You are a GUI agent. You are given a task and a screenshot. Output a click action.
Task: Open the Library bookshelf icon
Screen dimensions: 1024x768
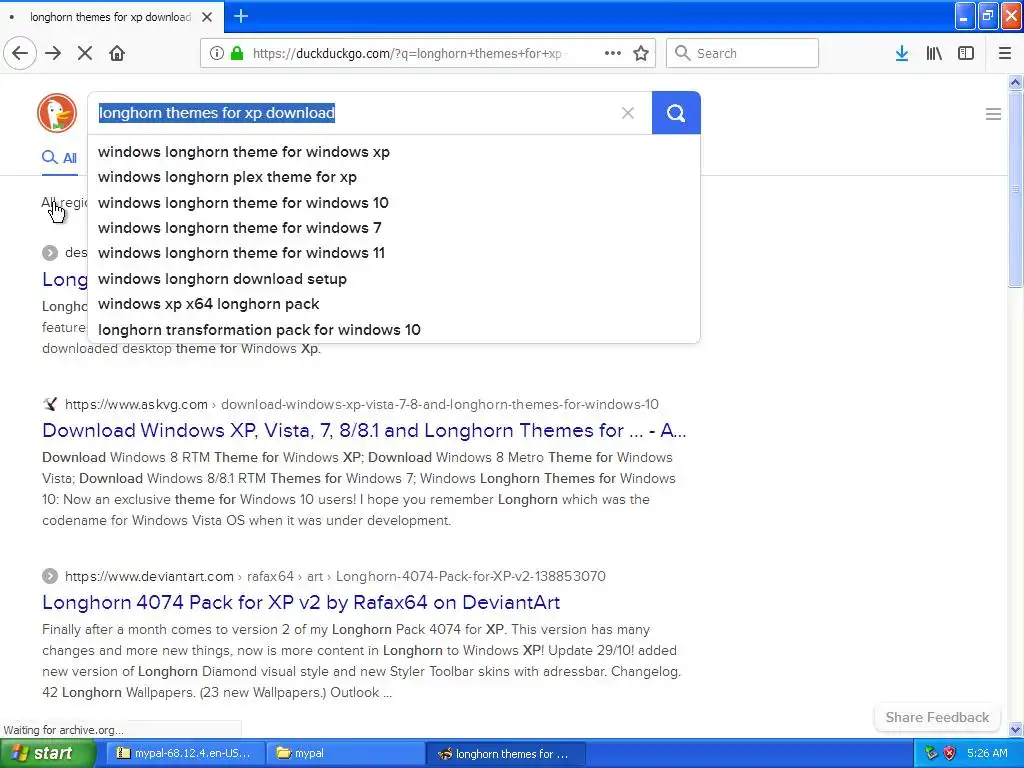point(934,53)
